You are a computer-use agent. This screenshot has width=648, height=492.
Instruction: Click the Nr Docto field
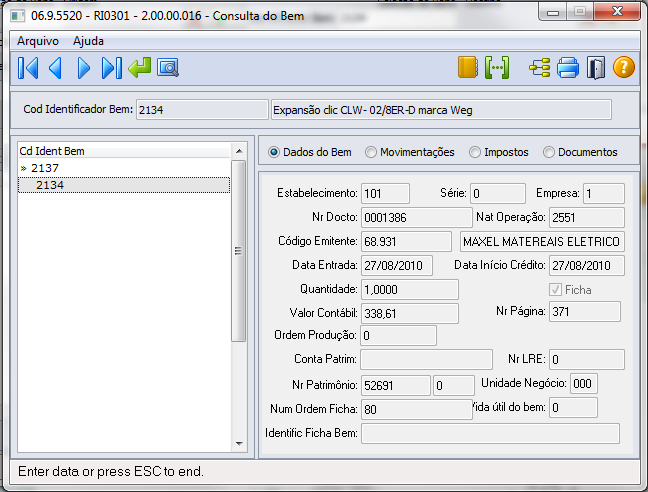pos(417,218)
